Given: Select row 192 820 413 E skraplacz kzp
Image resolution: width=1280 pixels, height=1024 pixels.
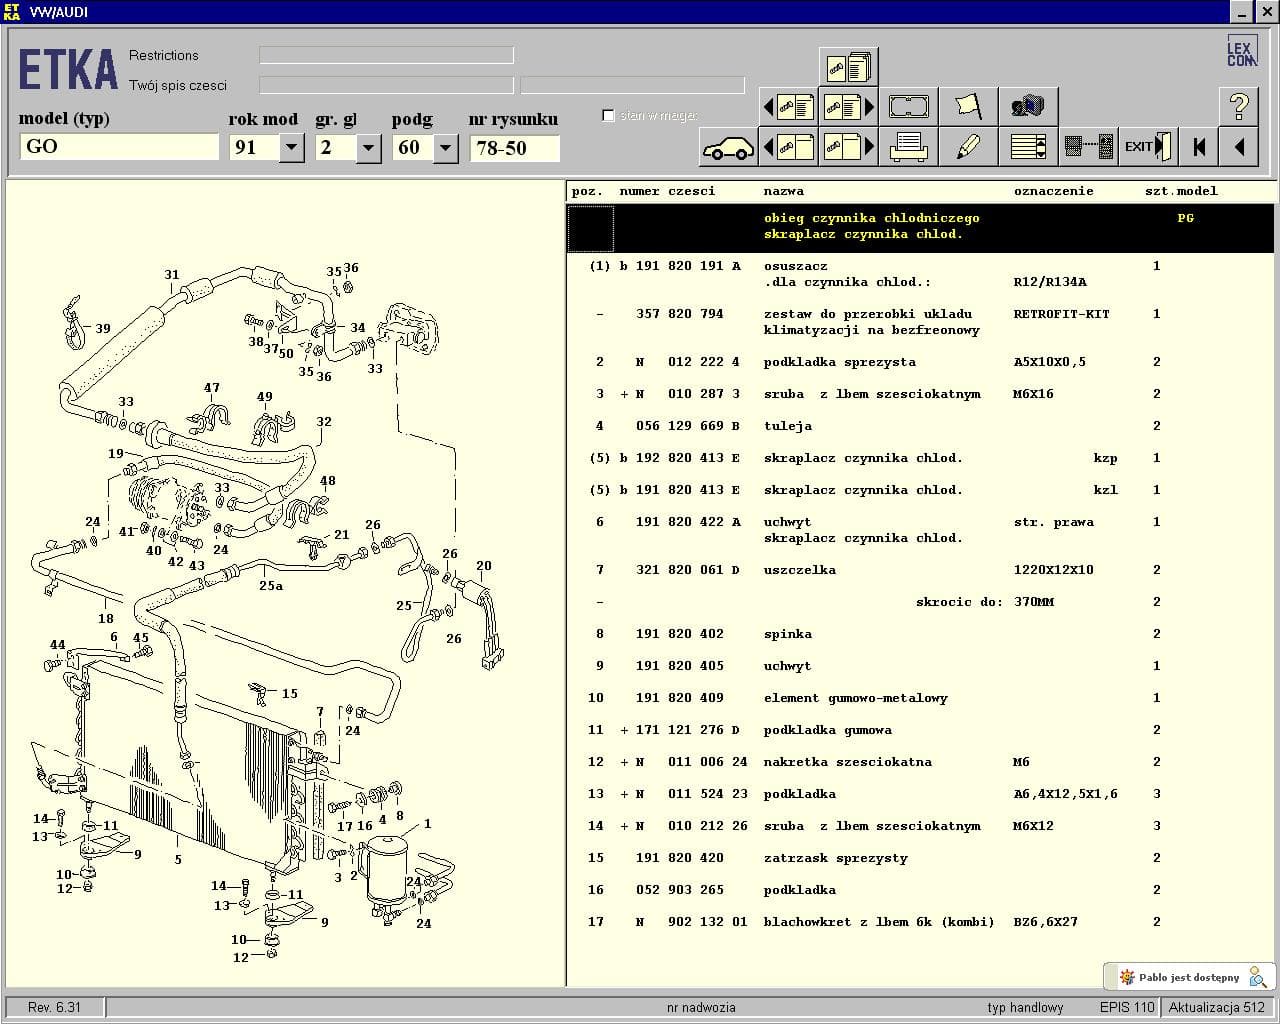Looking at the screenshot, I should click(x=920, y=458).
